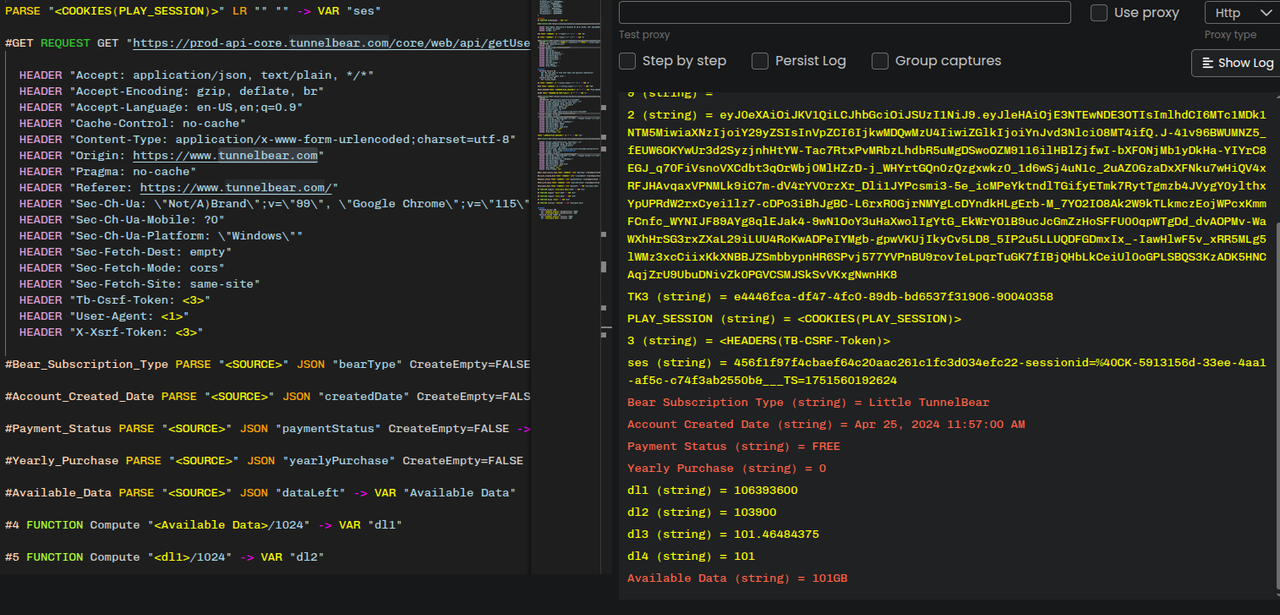
Task: Focus the Test proxy input field
Action: click(x=845, y=12)
